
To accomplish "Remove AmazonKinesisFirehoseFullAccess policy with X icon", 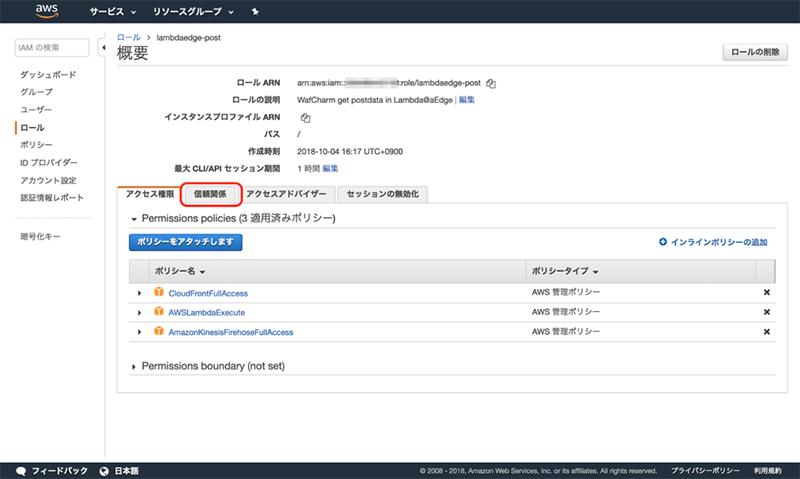I will tap(767, 332).
